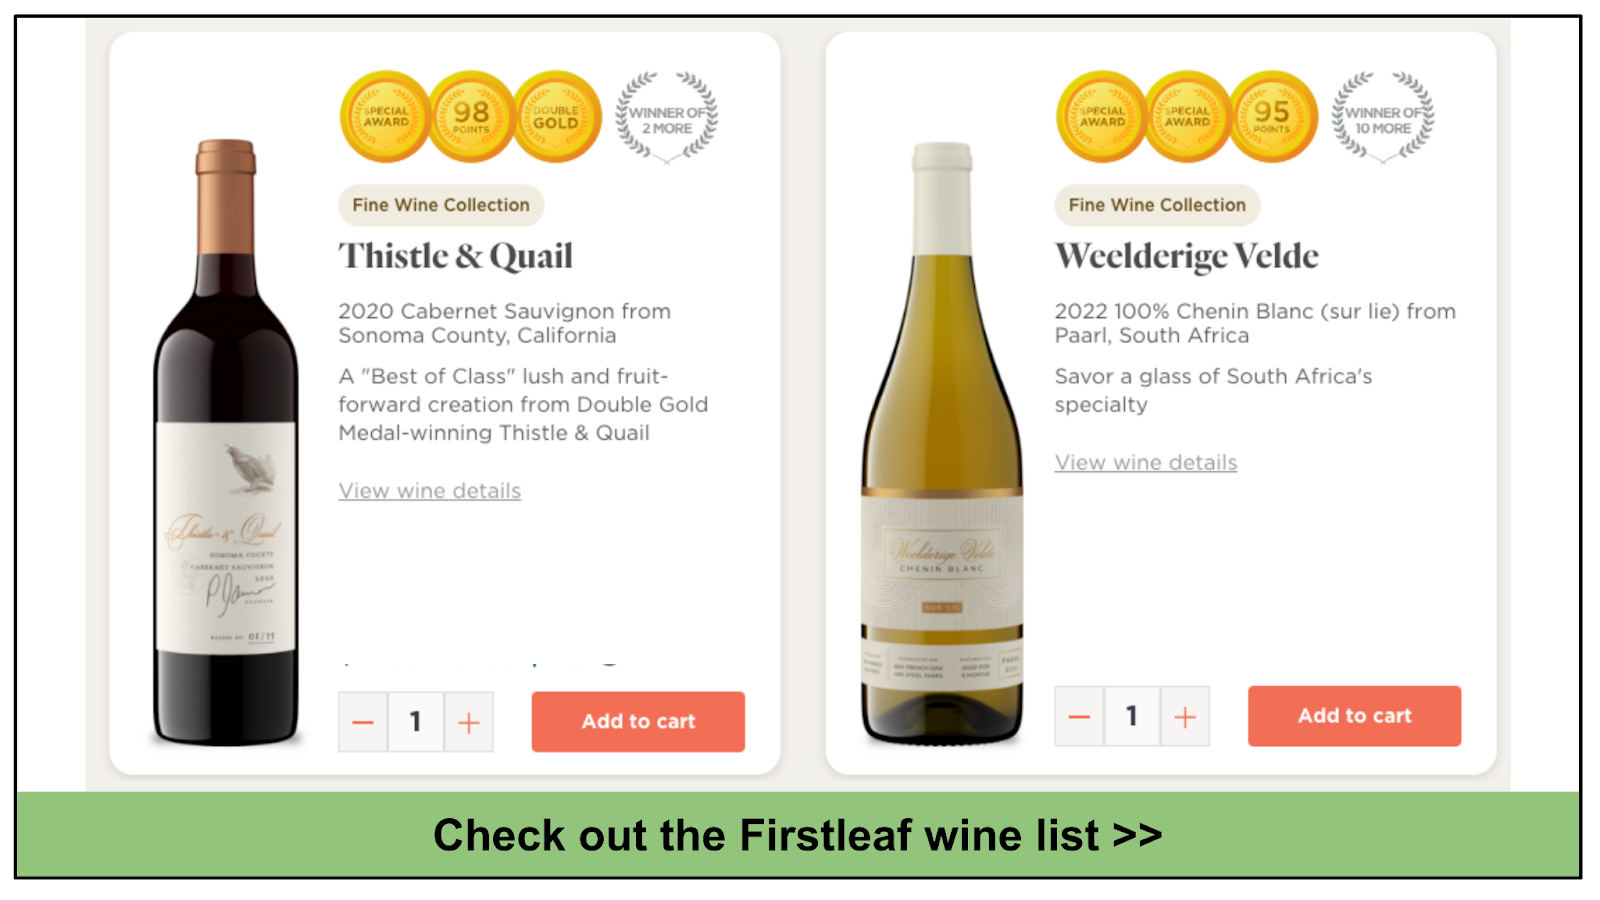The image size is (1600, 900).
Task: Add Weelderige Velde to cart
Action: point(1354,716)
